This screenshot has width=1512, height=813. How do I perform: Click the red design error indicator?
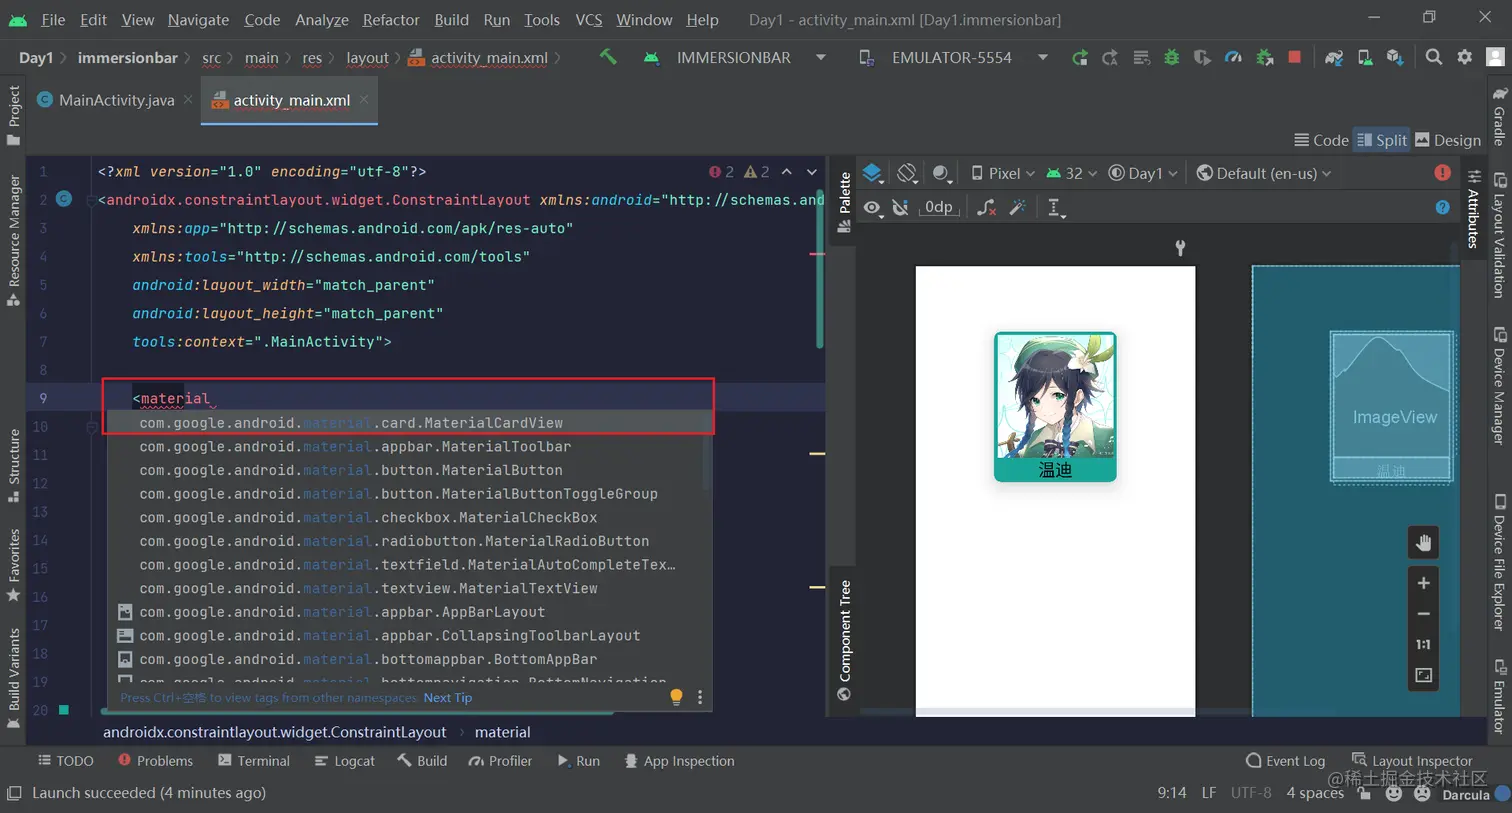coord(1442,173)
